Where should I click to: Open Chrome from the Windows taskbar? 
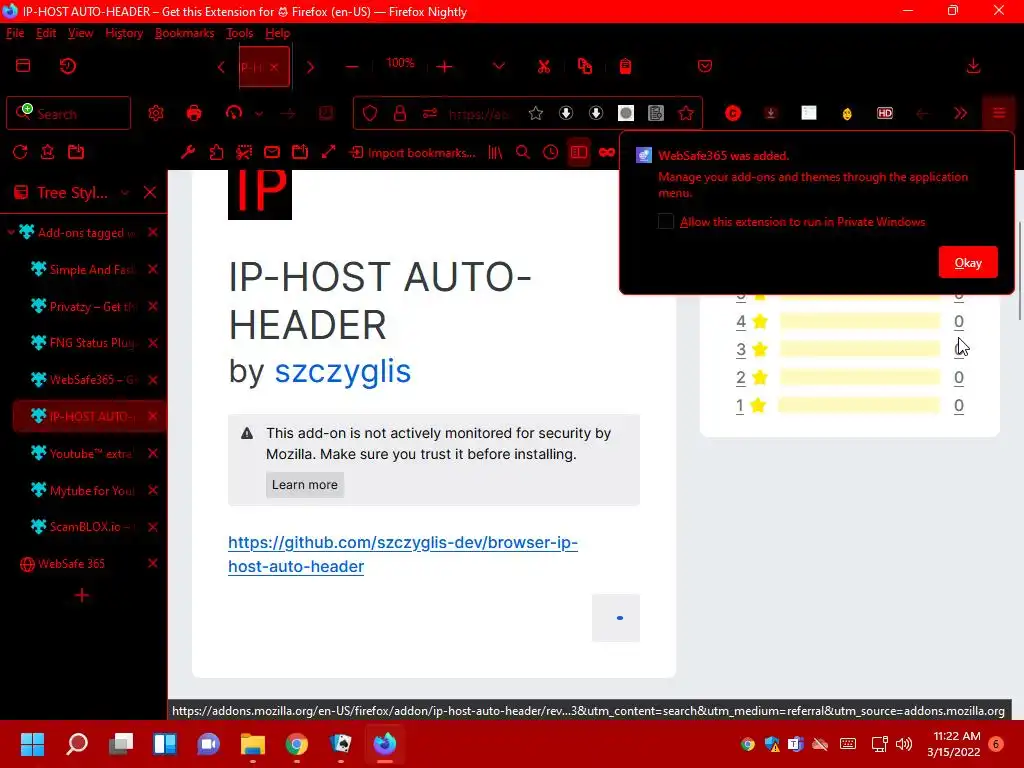pos(296,744)
